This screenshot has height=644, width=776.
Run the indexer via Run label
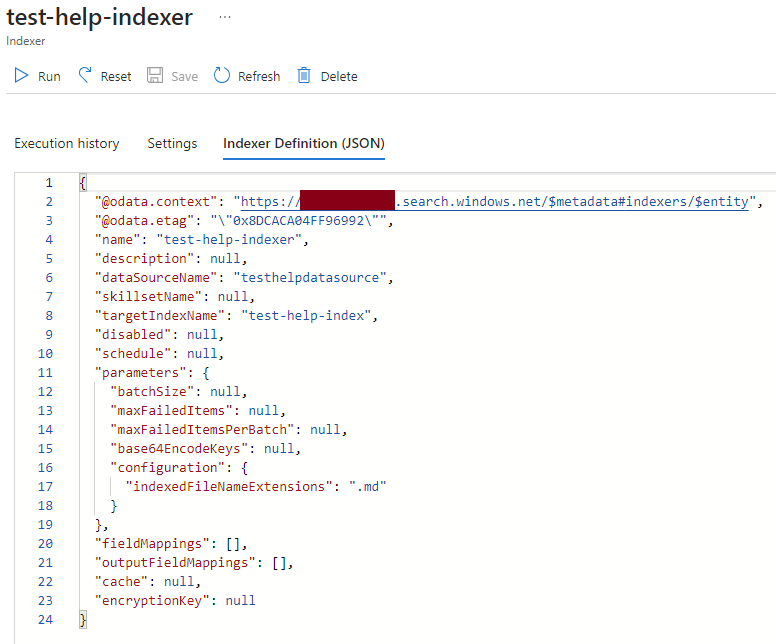pyautogui.click(x=49, y=77)
